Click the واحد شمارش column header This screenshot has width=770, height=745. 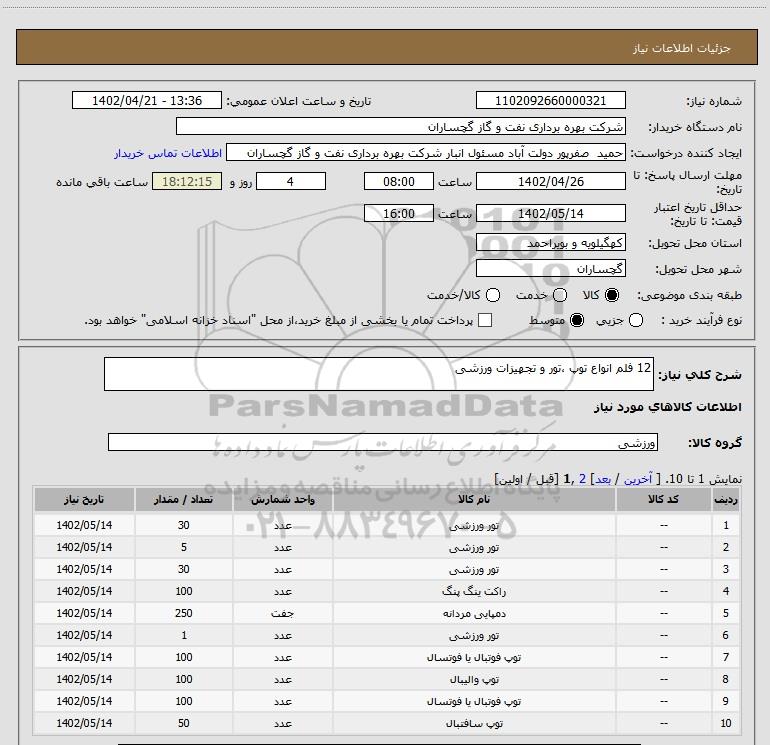coord(283,499)
